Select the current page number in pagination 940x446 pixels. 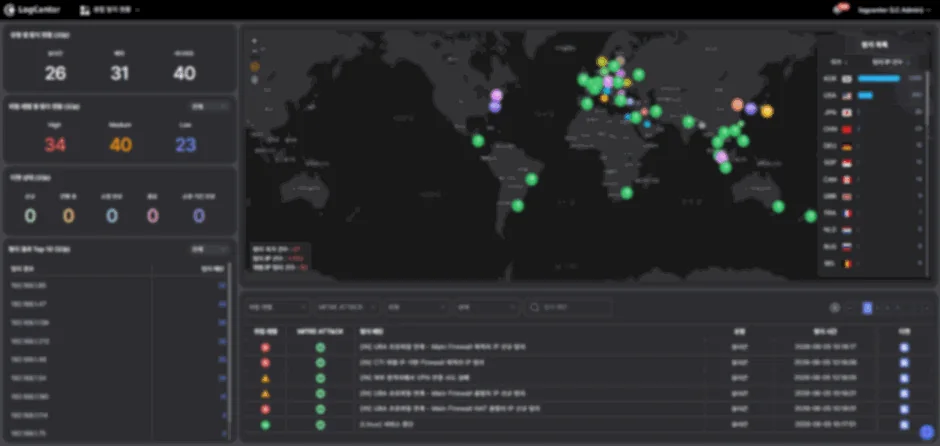tap(867, 308)
